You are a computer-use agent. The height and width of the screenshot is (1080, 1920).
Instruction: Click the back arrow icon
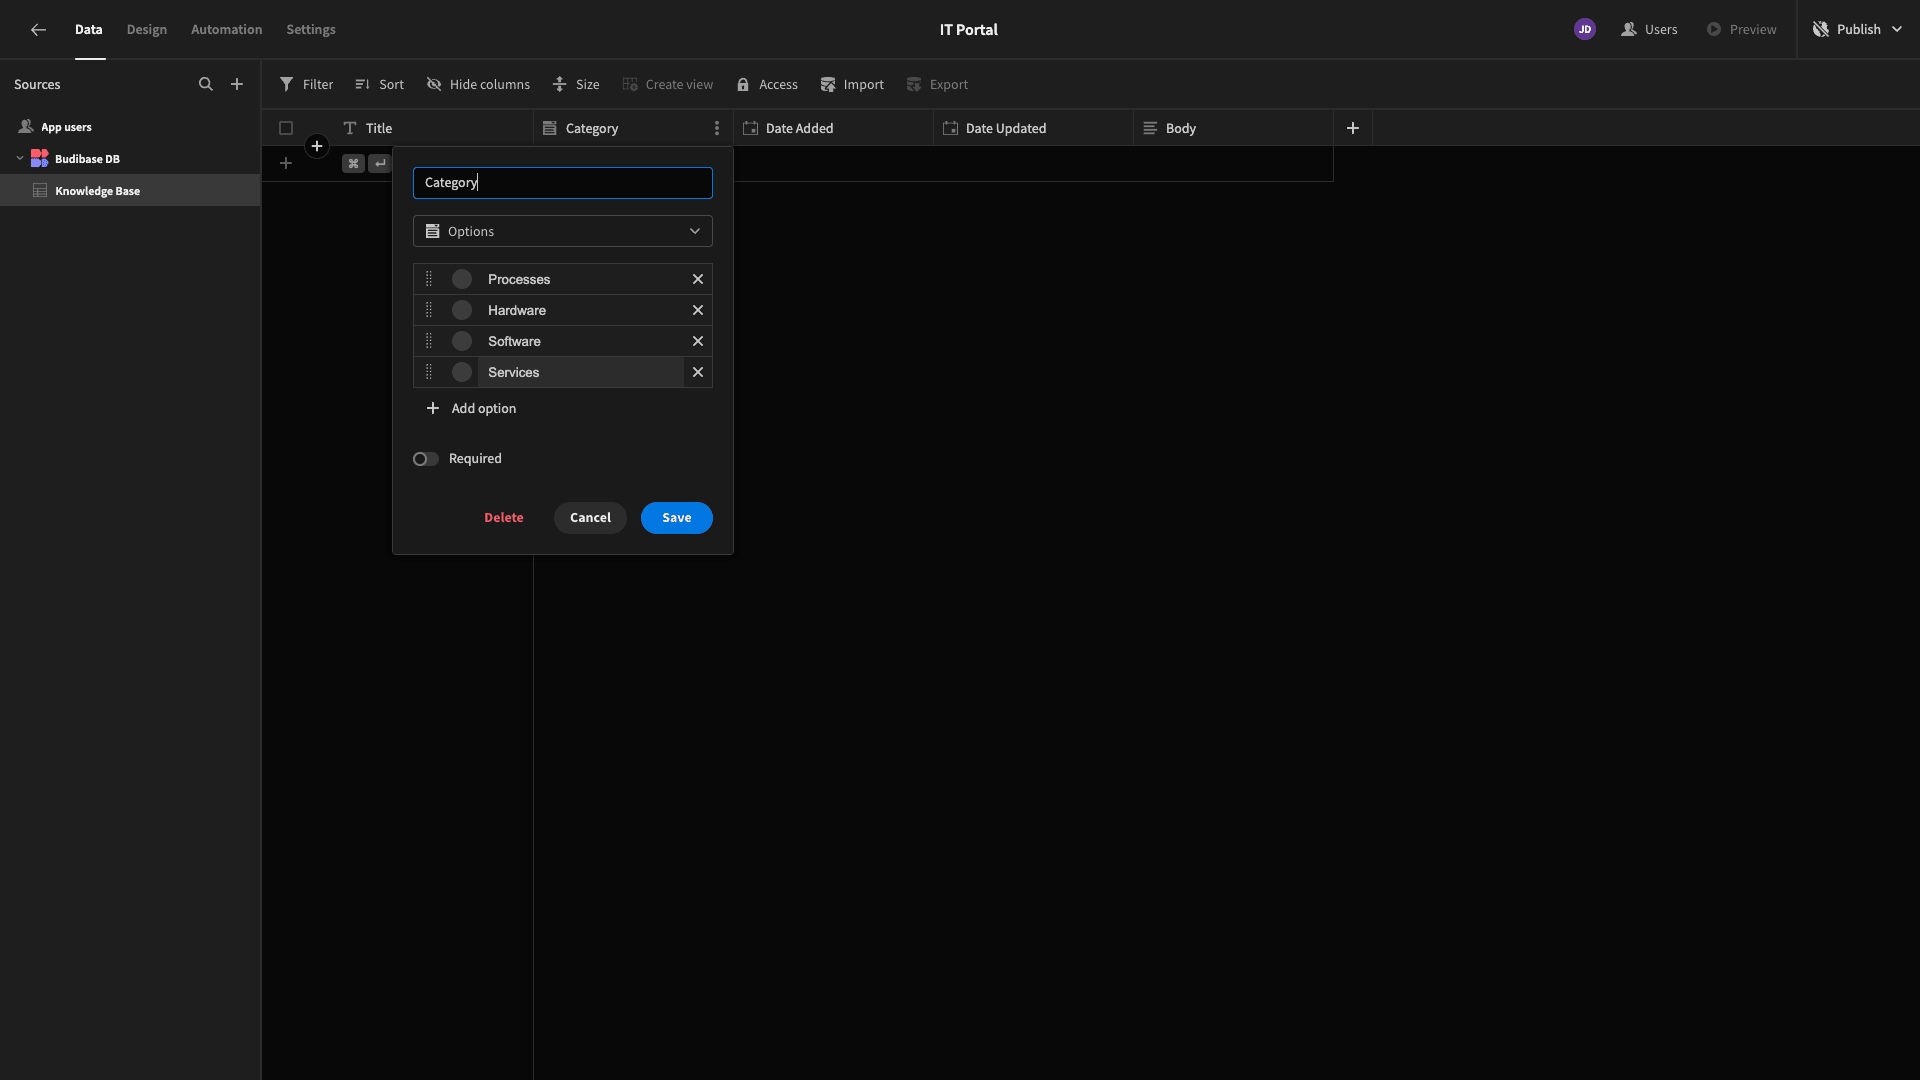coord(38,29)
